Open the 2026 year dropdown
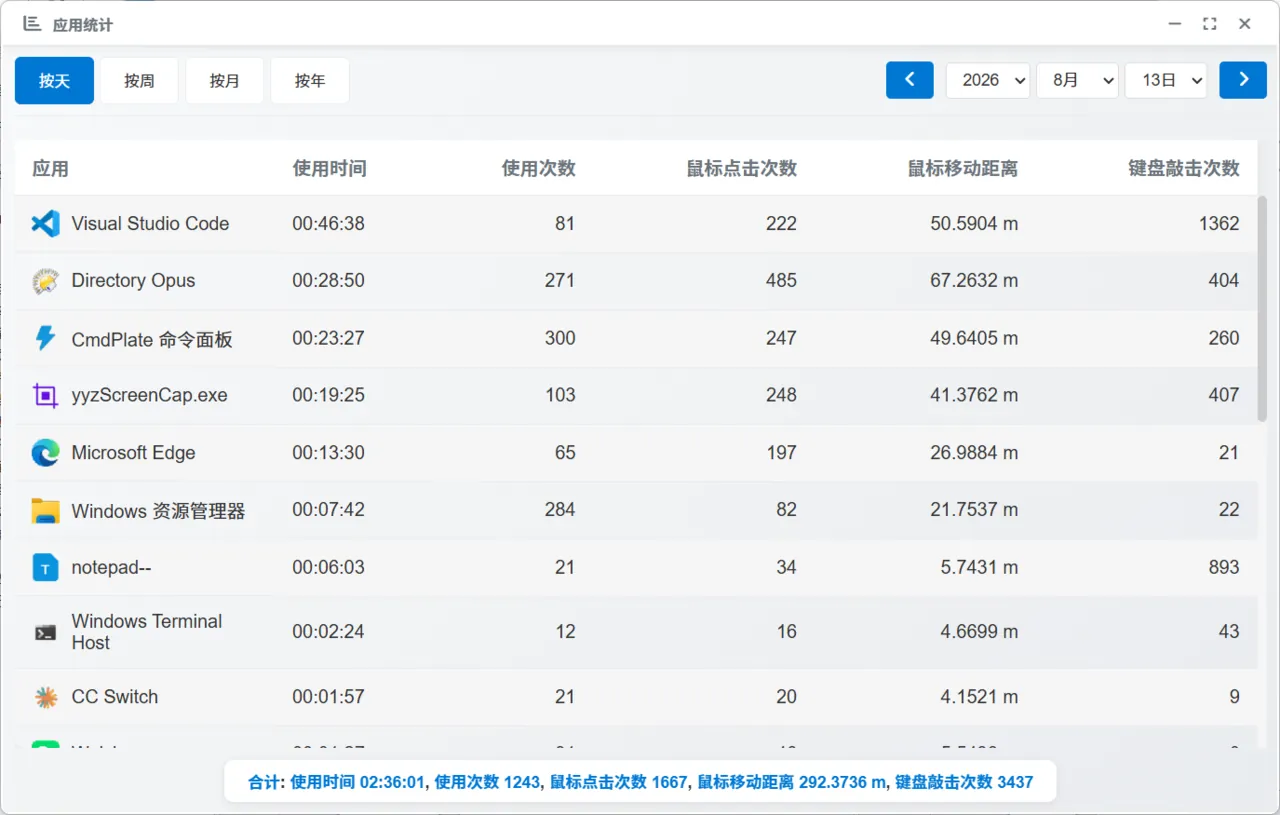This screenshot has height=815, width=1280. pyautogui.click(x=988, y=80)
